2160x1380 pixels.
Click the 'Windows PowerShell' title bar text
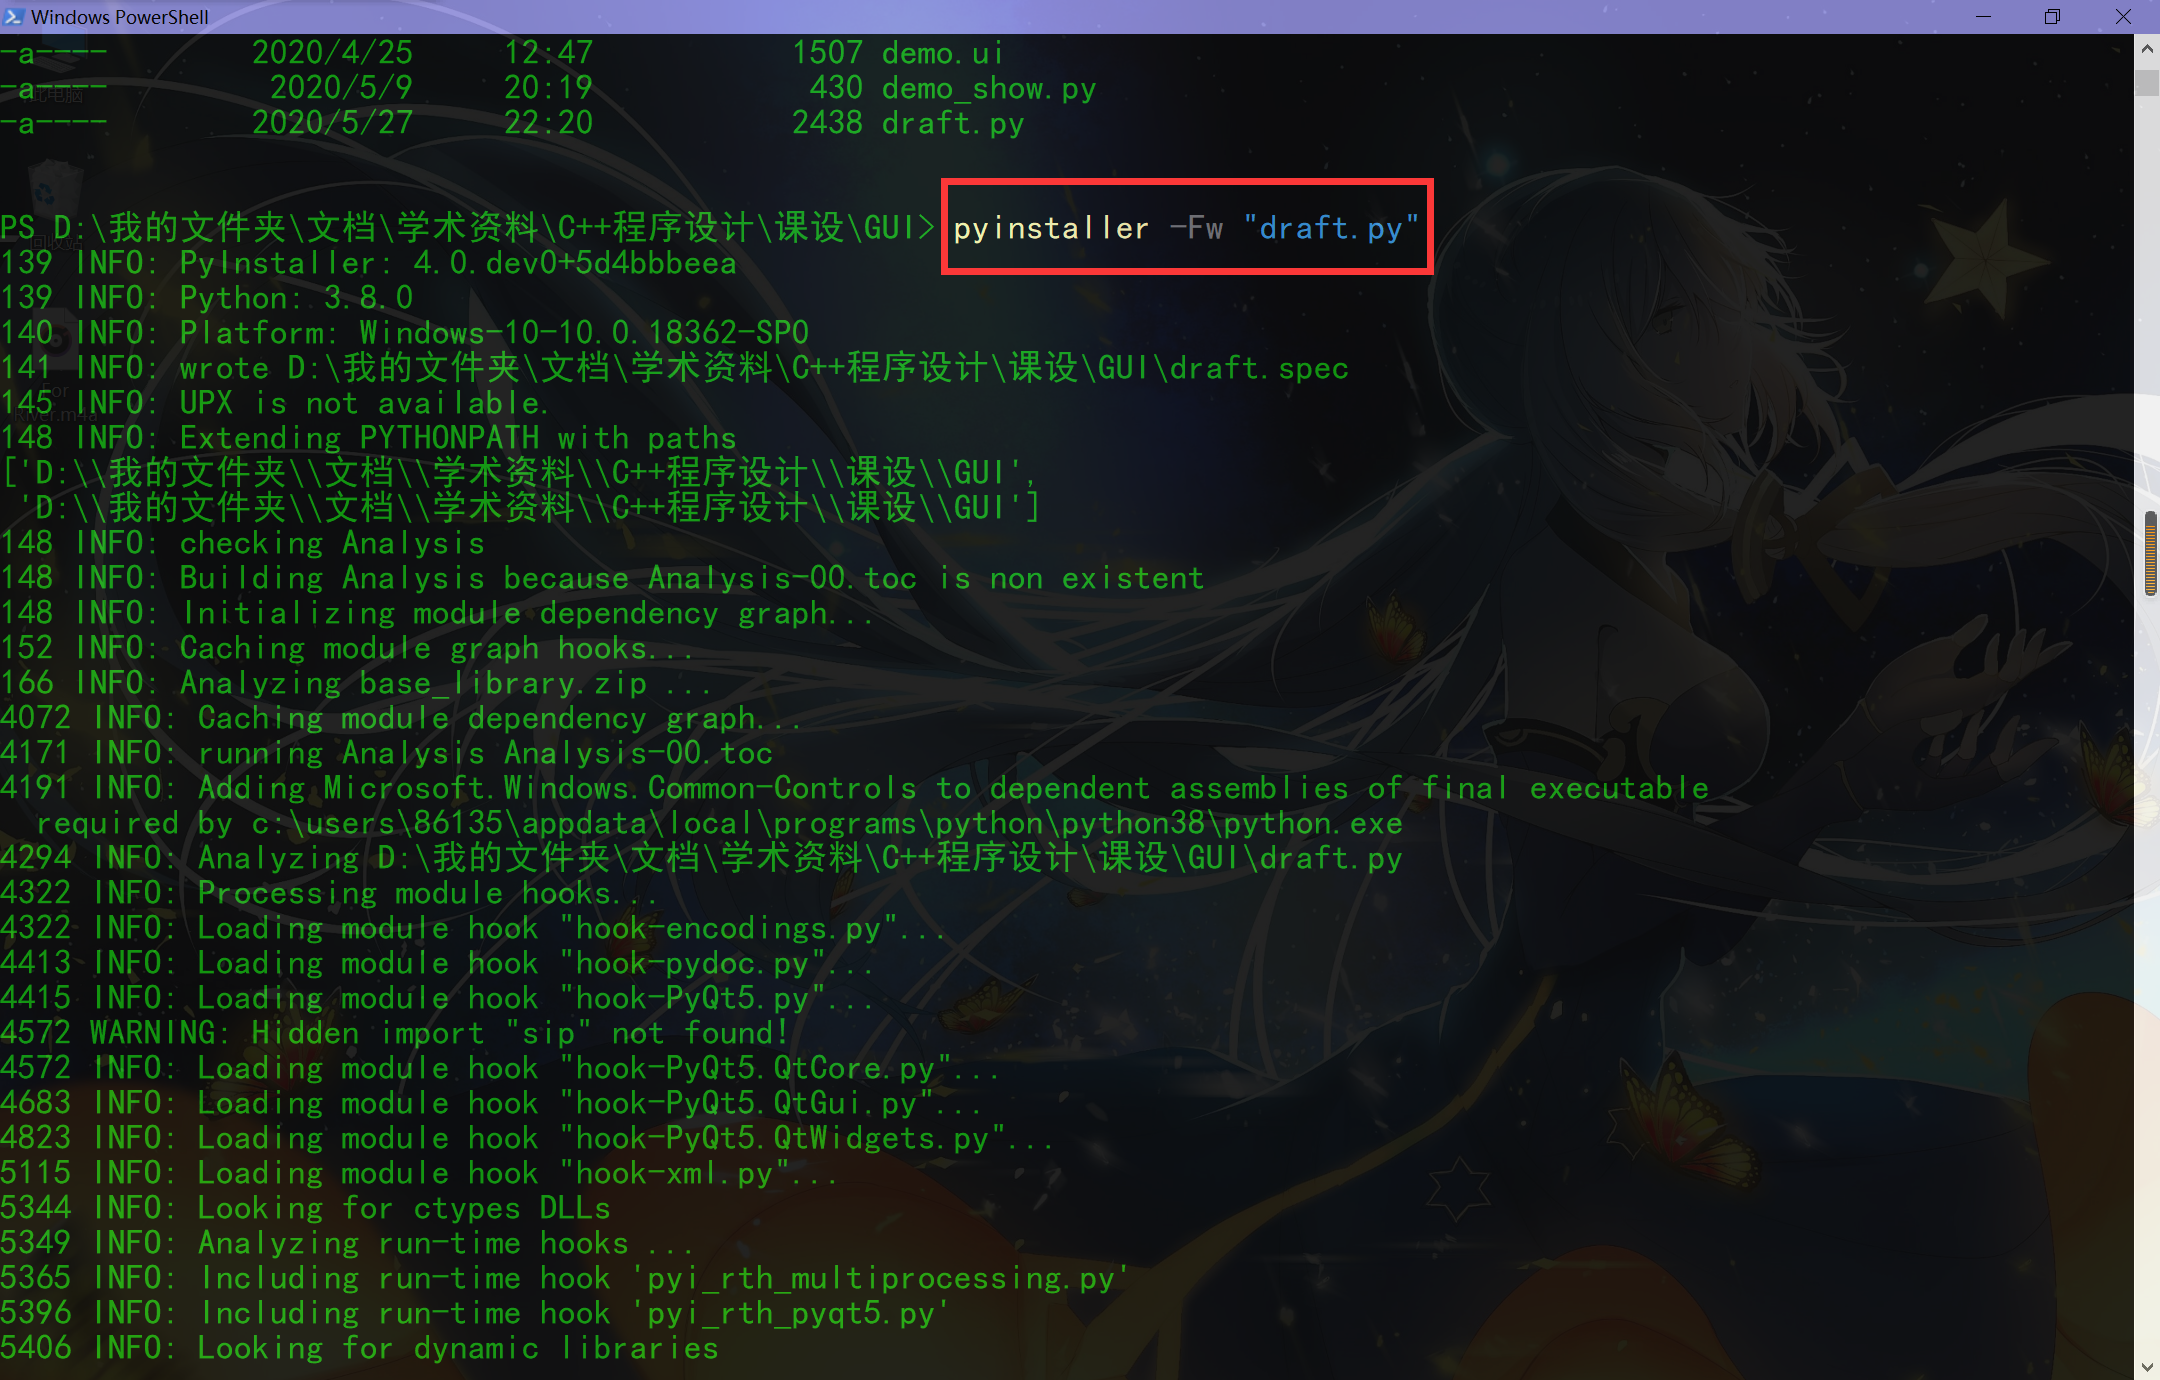point(120,16)
